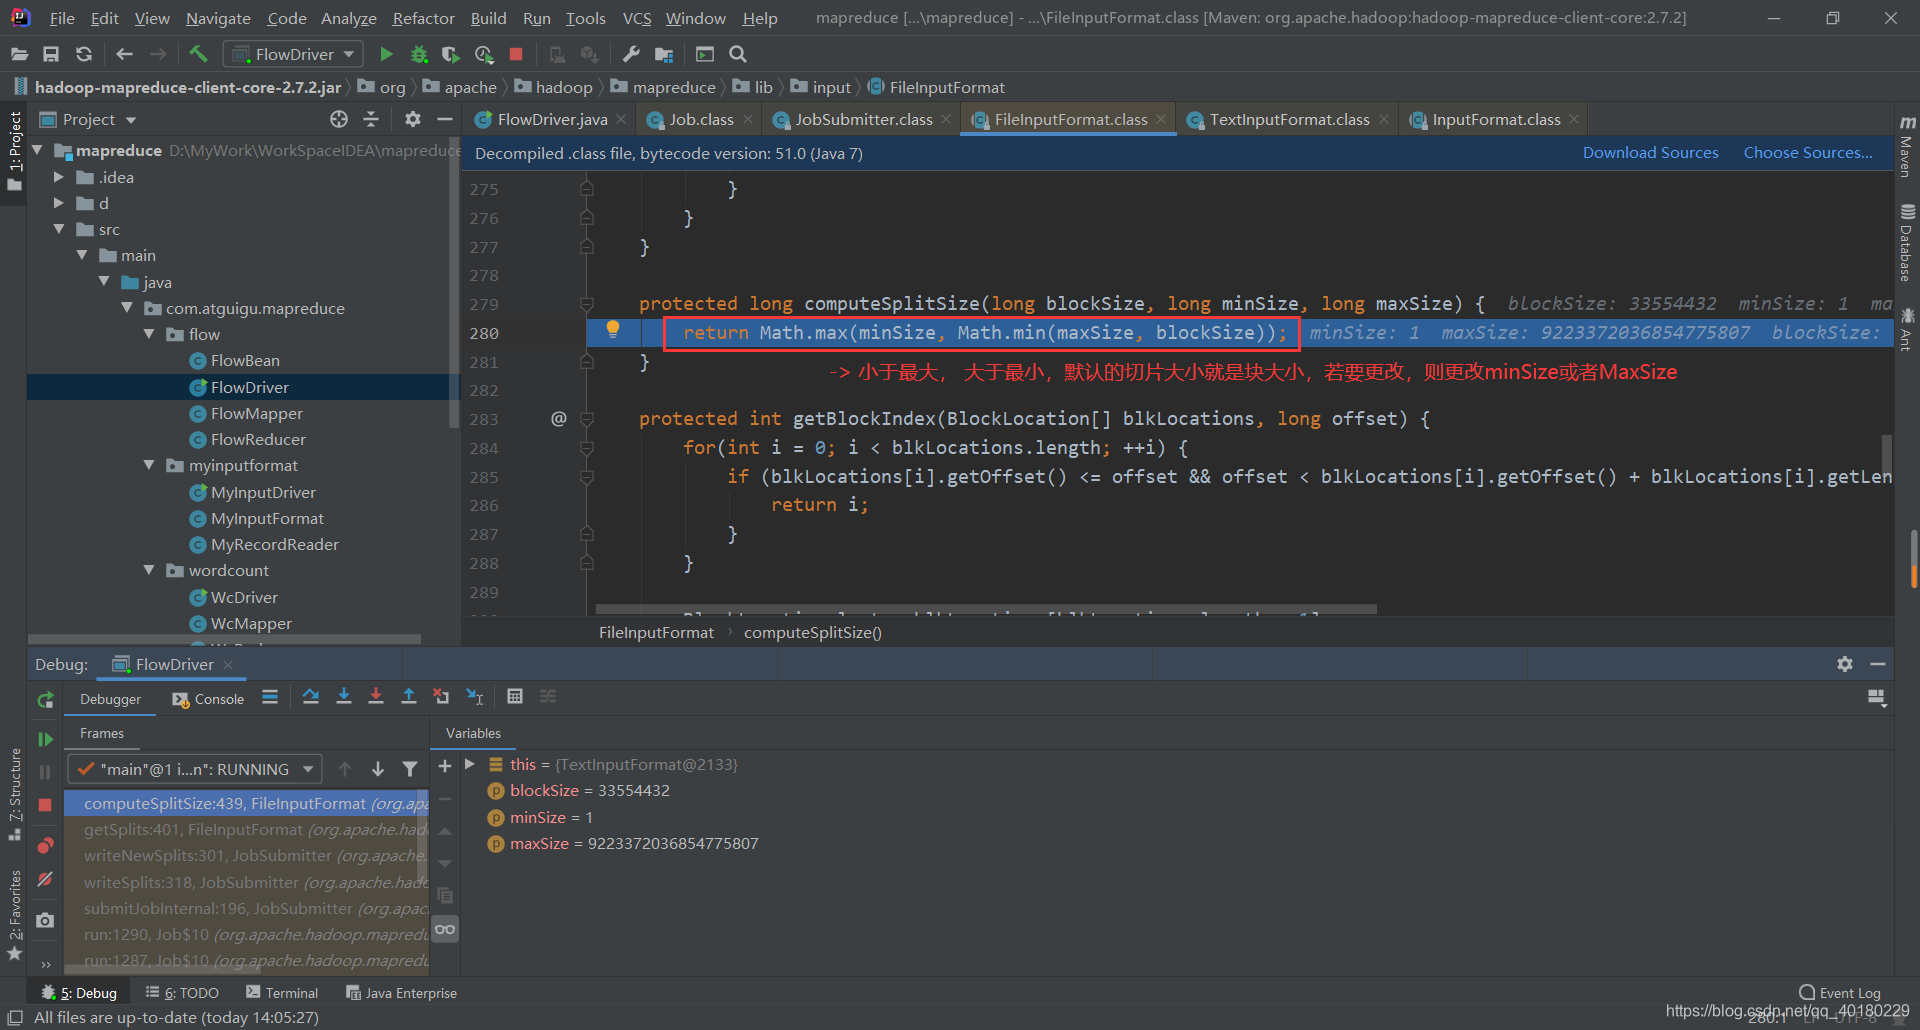Toggle the Structure side tool window
Viewport: 1920px width, 1030px height.
point(14,795)
